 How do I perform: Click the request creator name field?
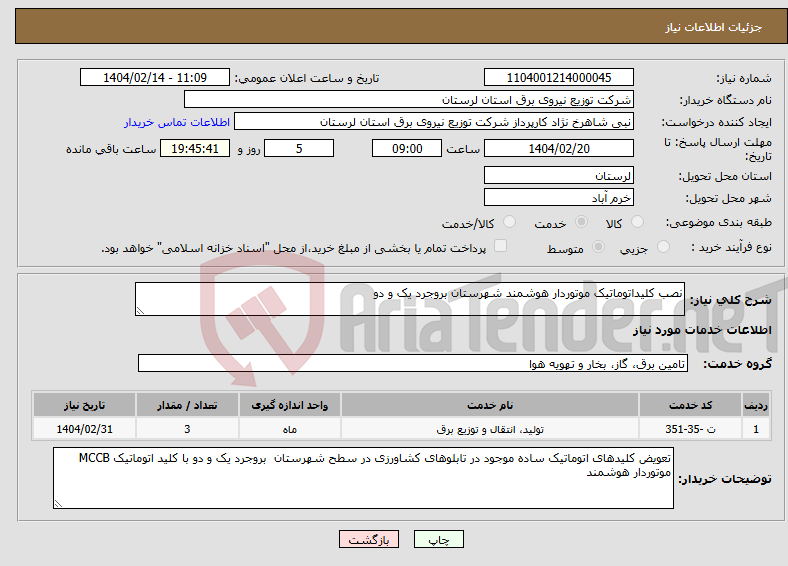(434, 122)
